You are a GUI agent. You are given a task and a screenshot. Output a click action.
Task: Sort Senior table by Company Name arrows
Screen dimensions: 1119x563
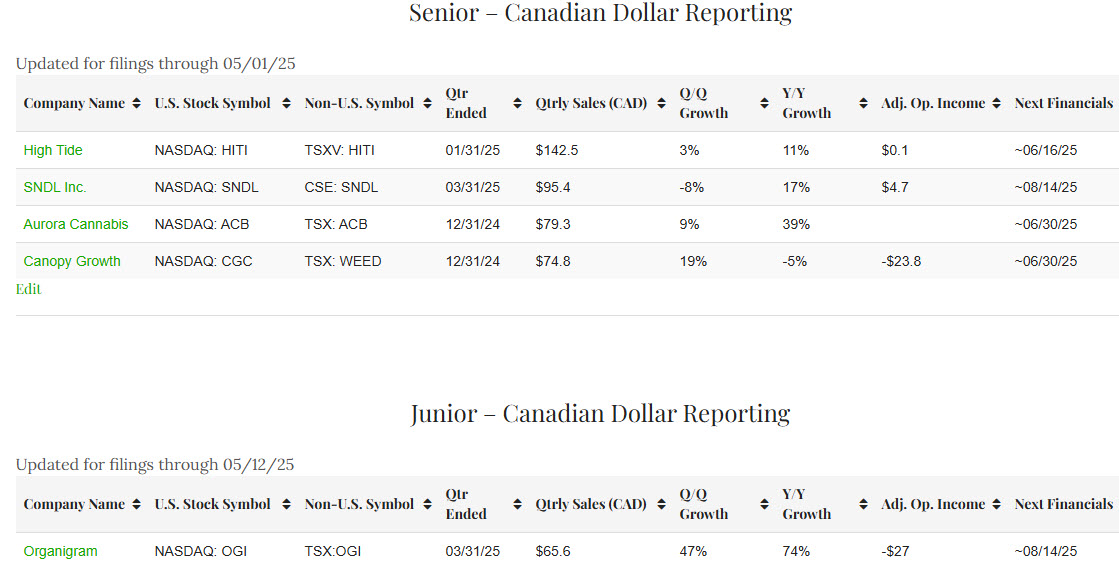pos(136,103)
